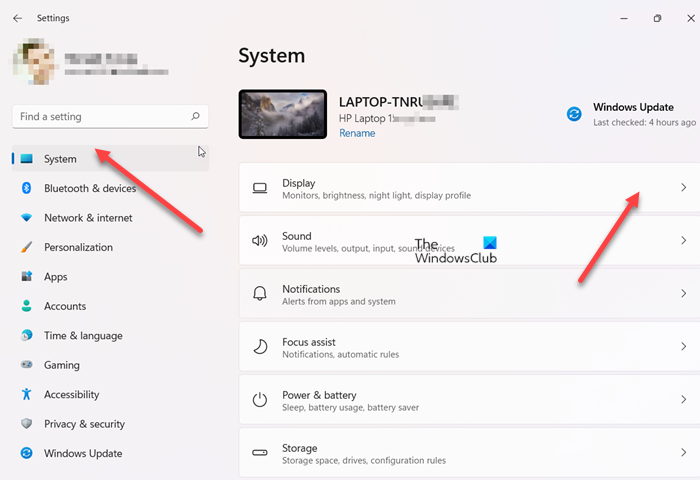This screenshot has width=700, height=480.
Task: Click the Time & language globe icon
Action: 27,335
